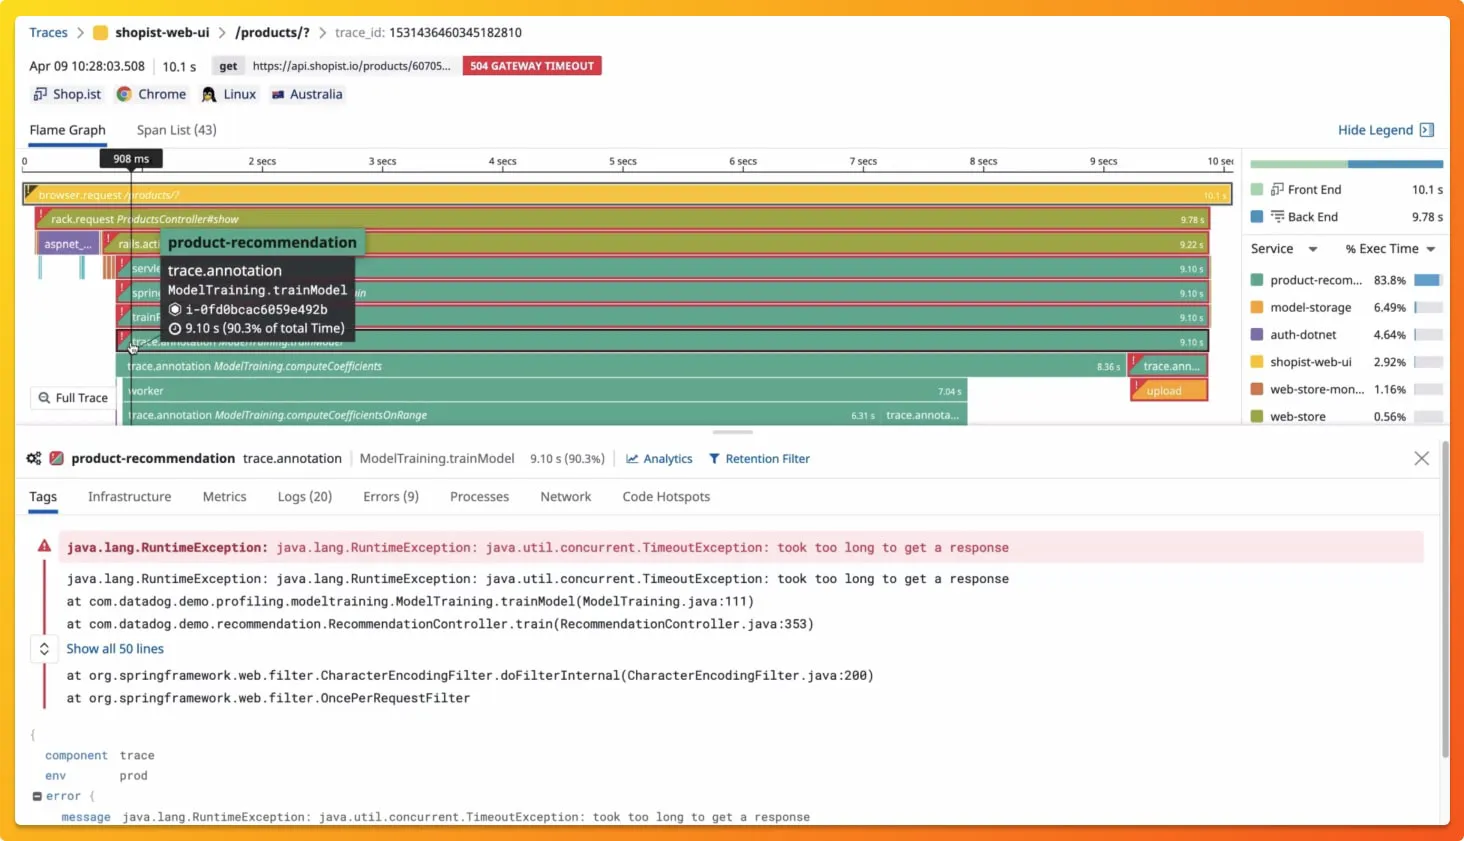Image resolution: width=1464 pixels, height=841 pixels.
Task: Click the gears icon beside product-recommendation
Action: pyautogui.click(x=34, y=459)
